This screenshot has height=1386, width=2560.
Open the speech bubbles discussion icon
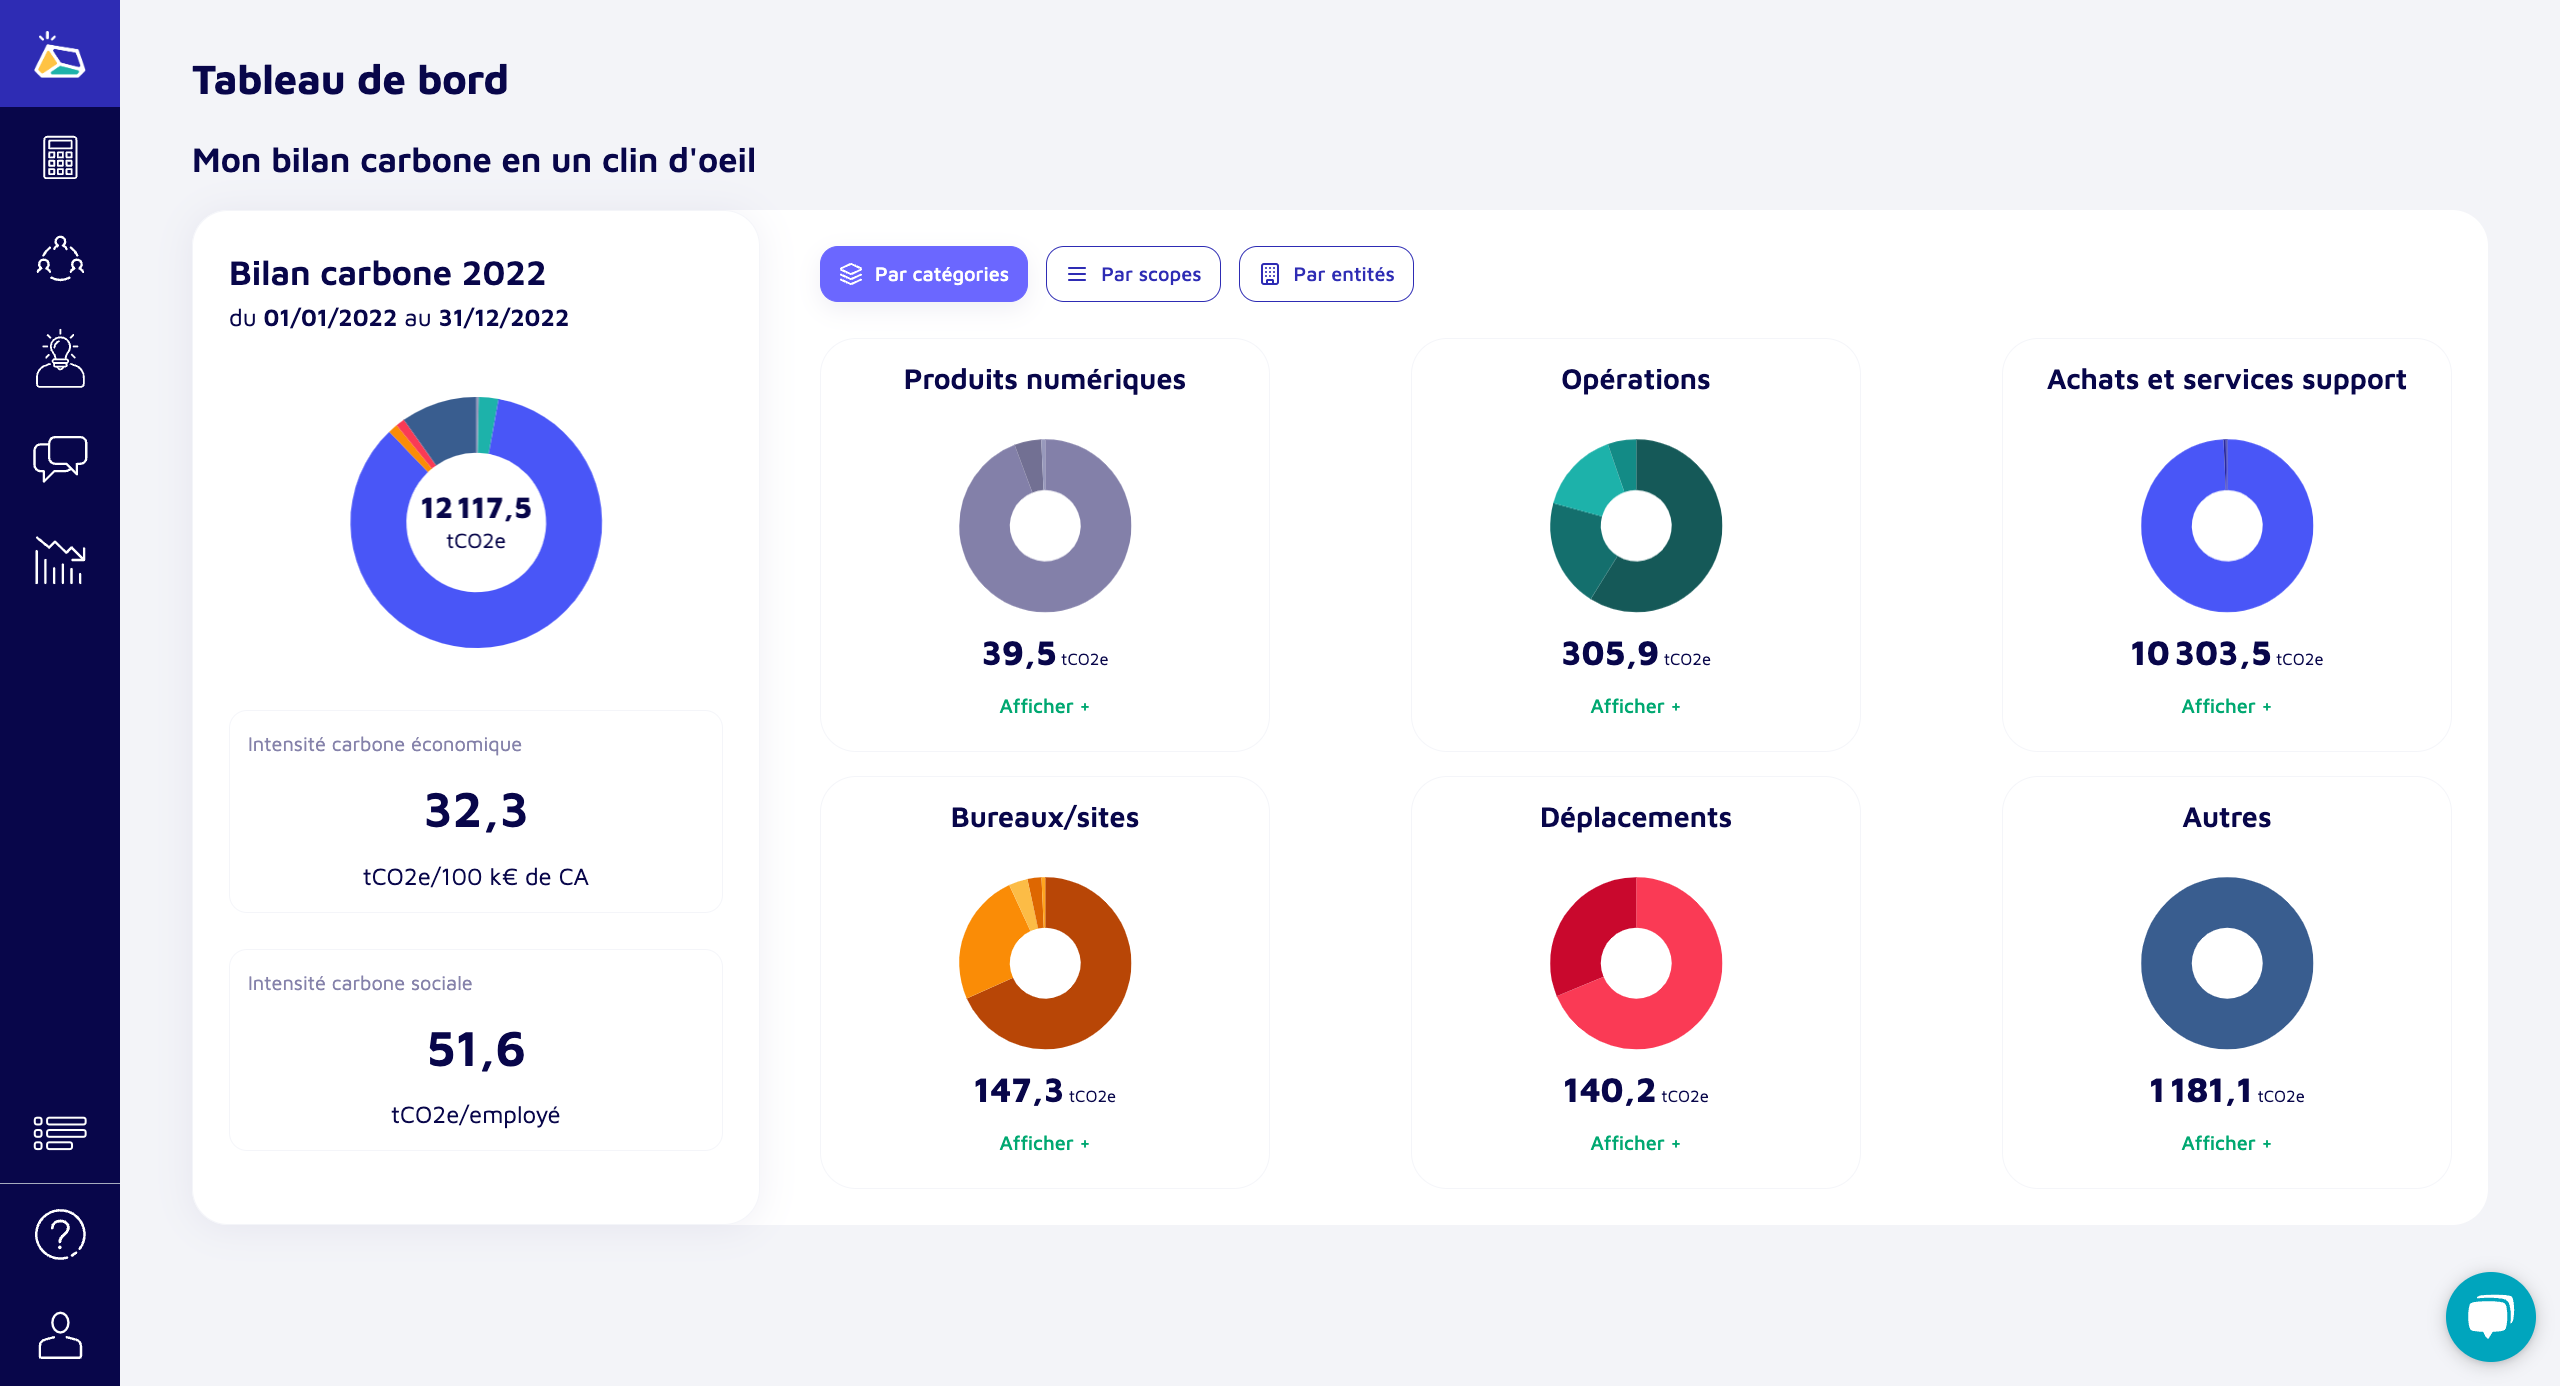coord(60,459)
